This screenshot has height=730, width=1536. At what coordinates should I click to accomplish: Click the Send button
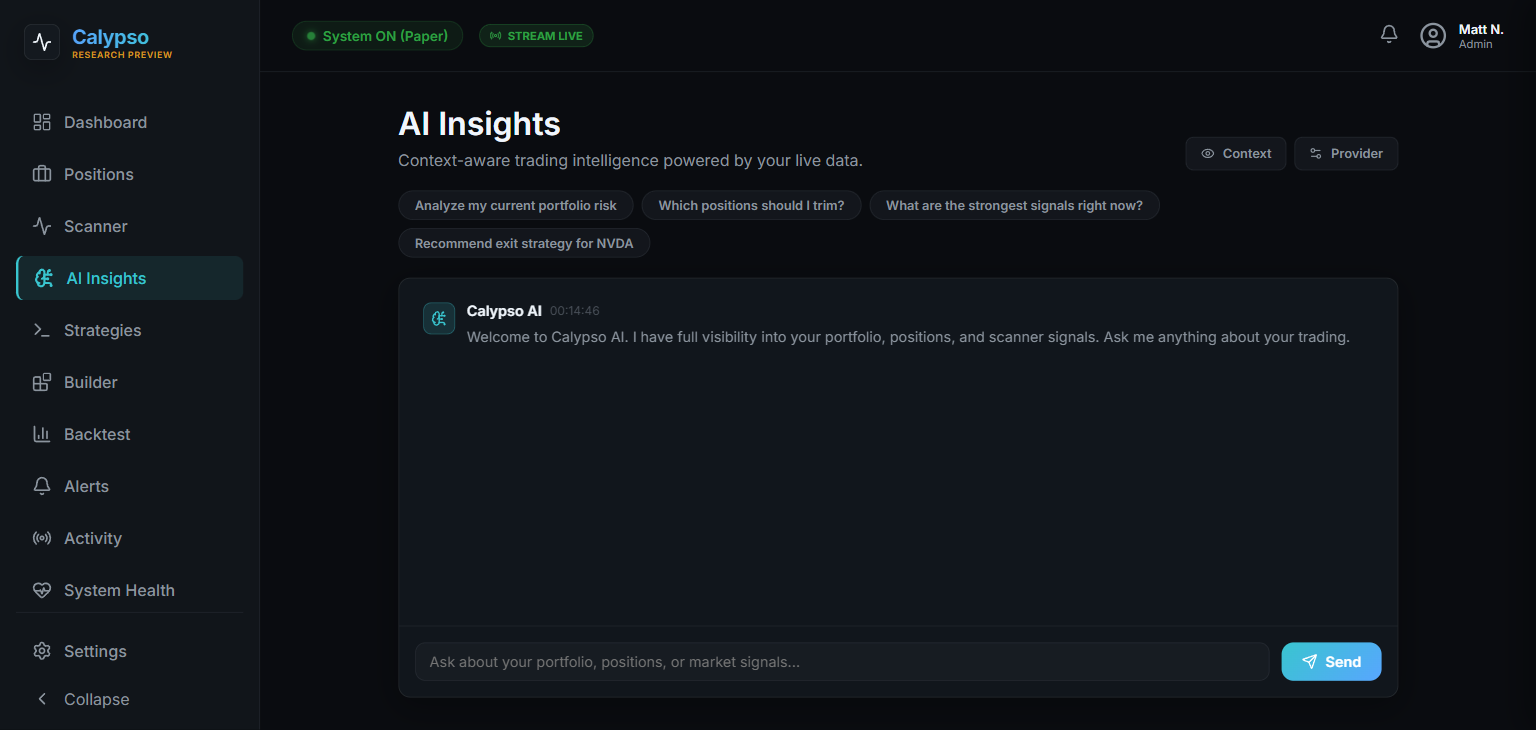(1331, 661)
